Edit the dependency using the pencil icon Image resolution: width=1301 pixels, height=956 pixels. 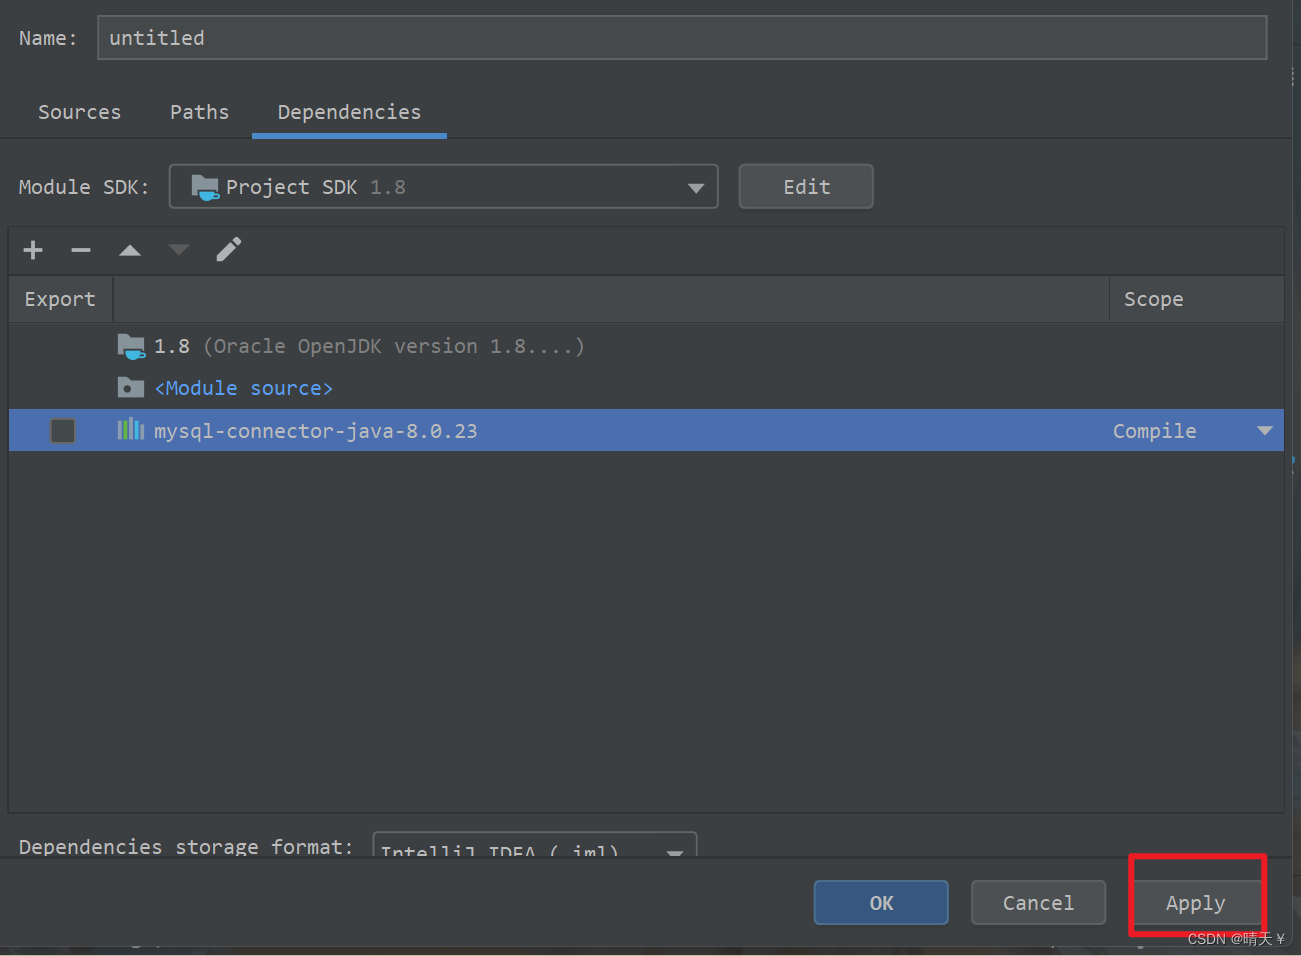pos(229,250)
